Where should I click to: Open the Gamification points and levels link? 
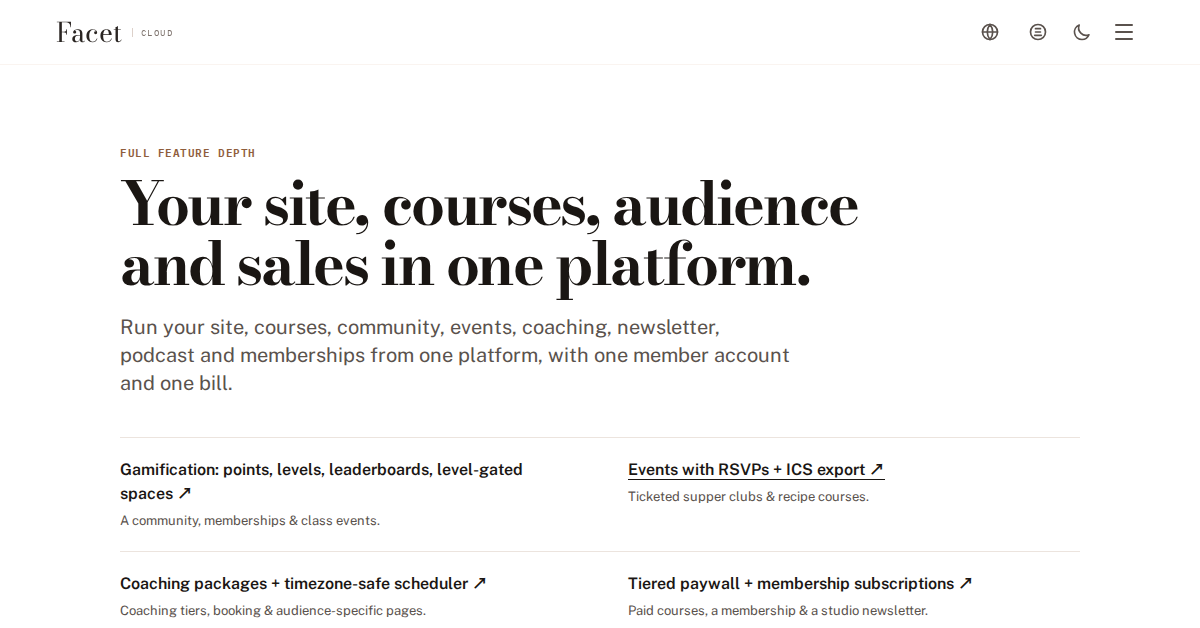tap(321, 481)
